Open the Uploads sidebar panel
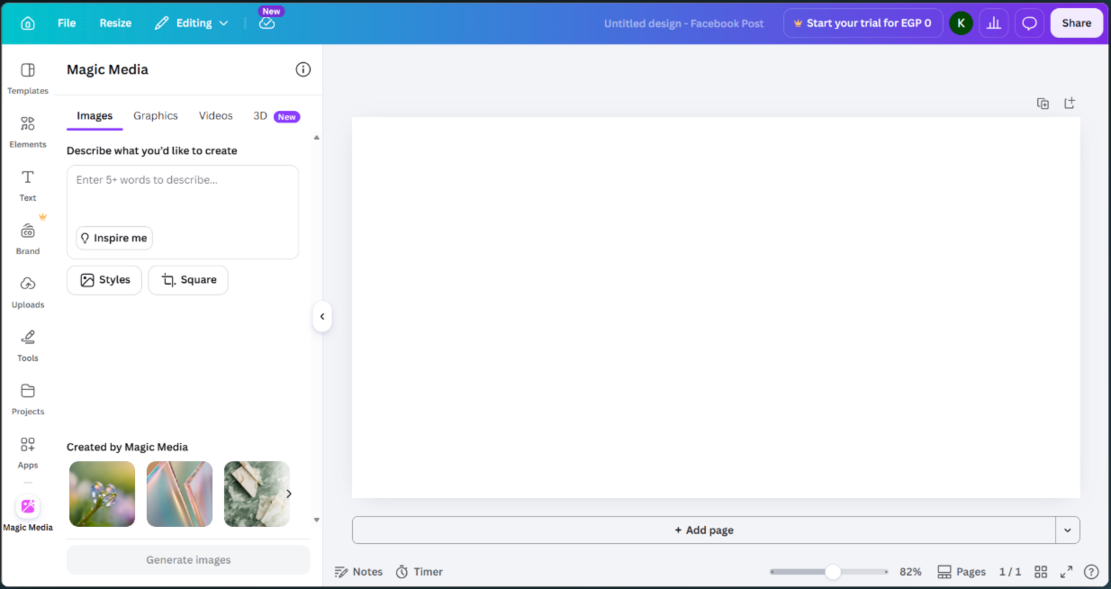 (28, 292)
